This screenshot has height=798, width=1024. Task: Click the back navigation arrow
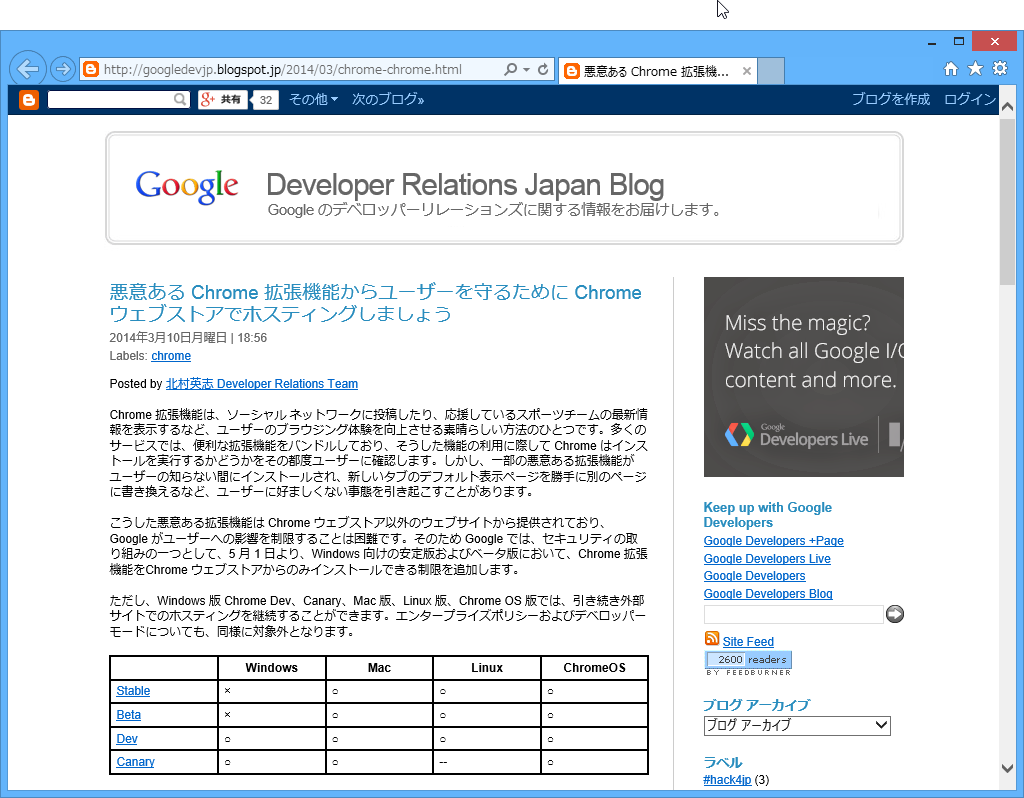point(27,68)
